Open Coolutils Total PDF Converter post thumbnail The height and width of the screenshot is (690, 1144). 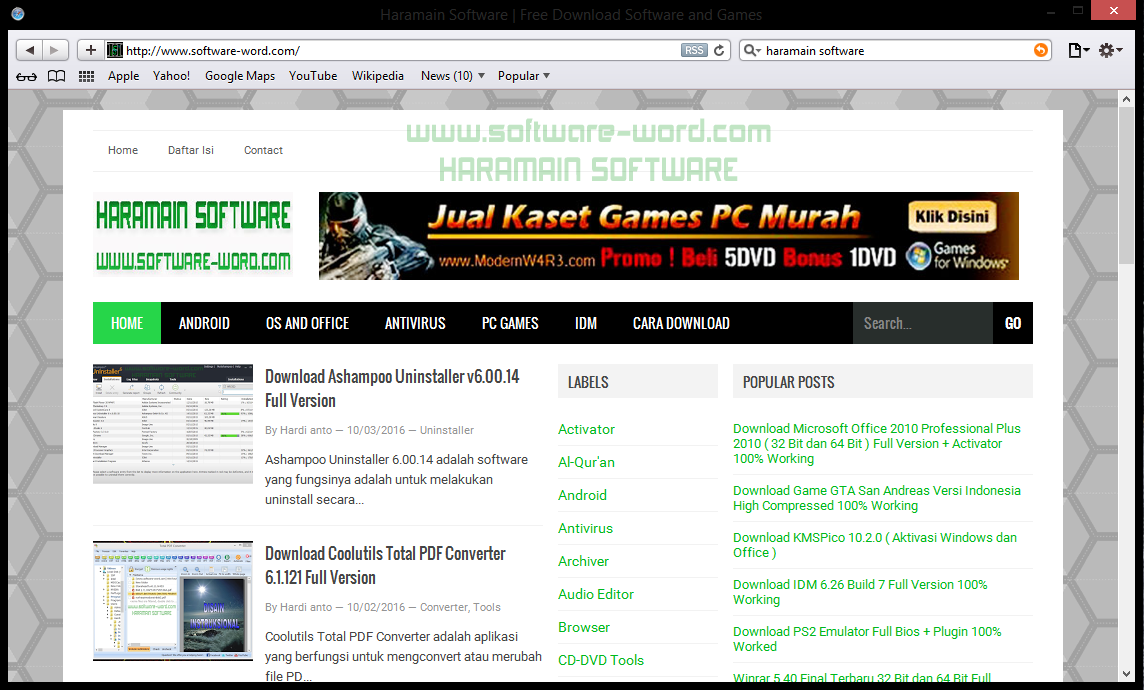[x=173, y=601]
